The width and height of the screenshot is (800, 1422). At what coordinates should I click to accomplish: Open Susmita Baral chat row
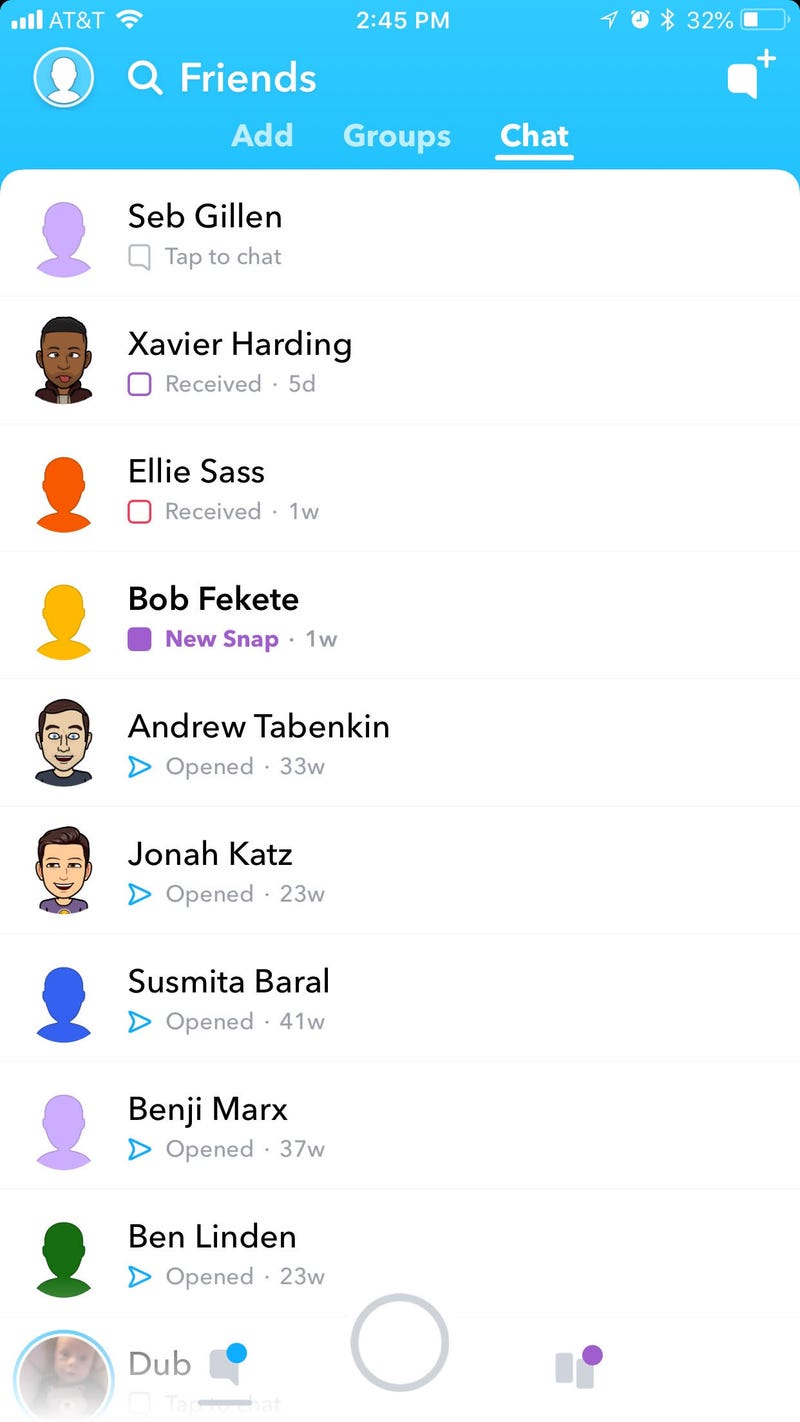click(x=400, y=998)
